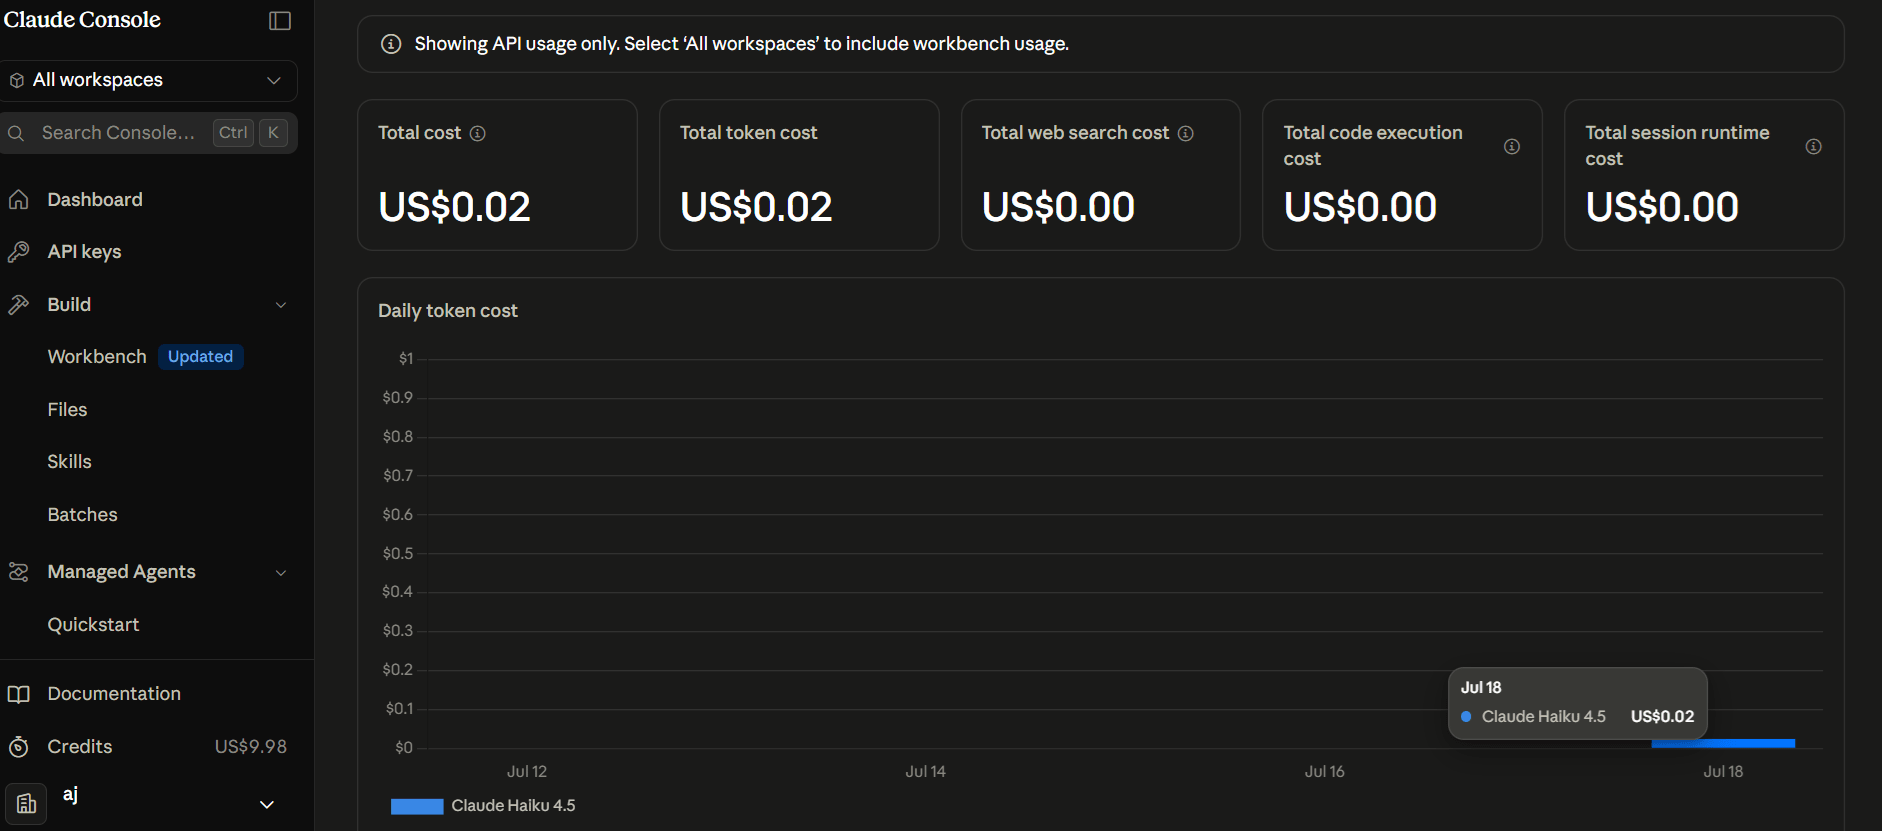The height and width of the screenshot is (831, 1882).
Task: Open the Documentation link
Action: pyautogui.click(x=114, y=694)
